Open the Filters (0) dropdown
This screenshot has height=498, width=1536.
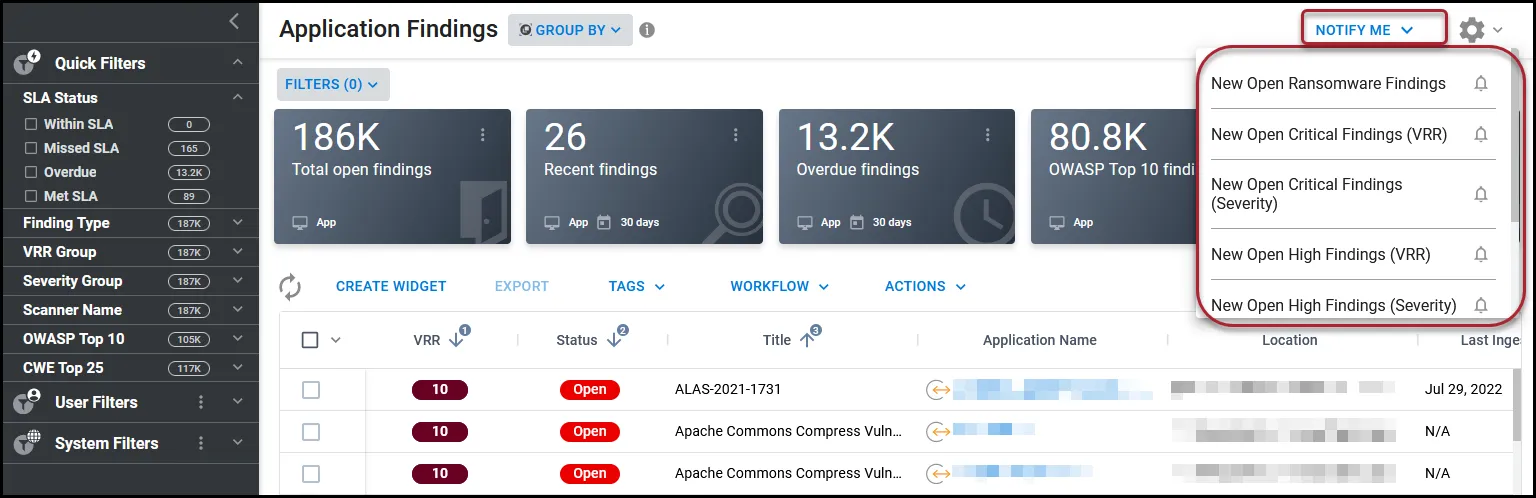click(333, 85)
